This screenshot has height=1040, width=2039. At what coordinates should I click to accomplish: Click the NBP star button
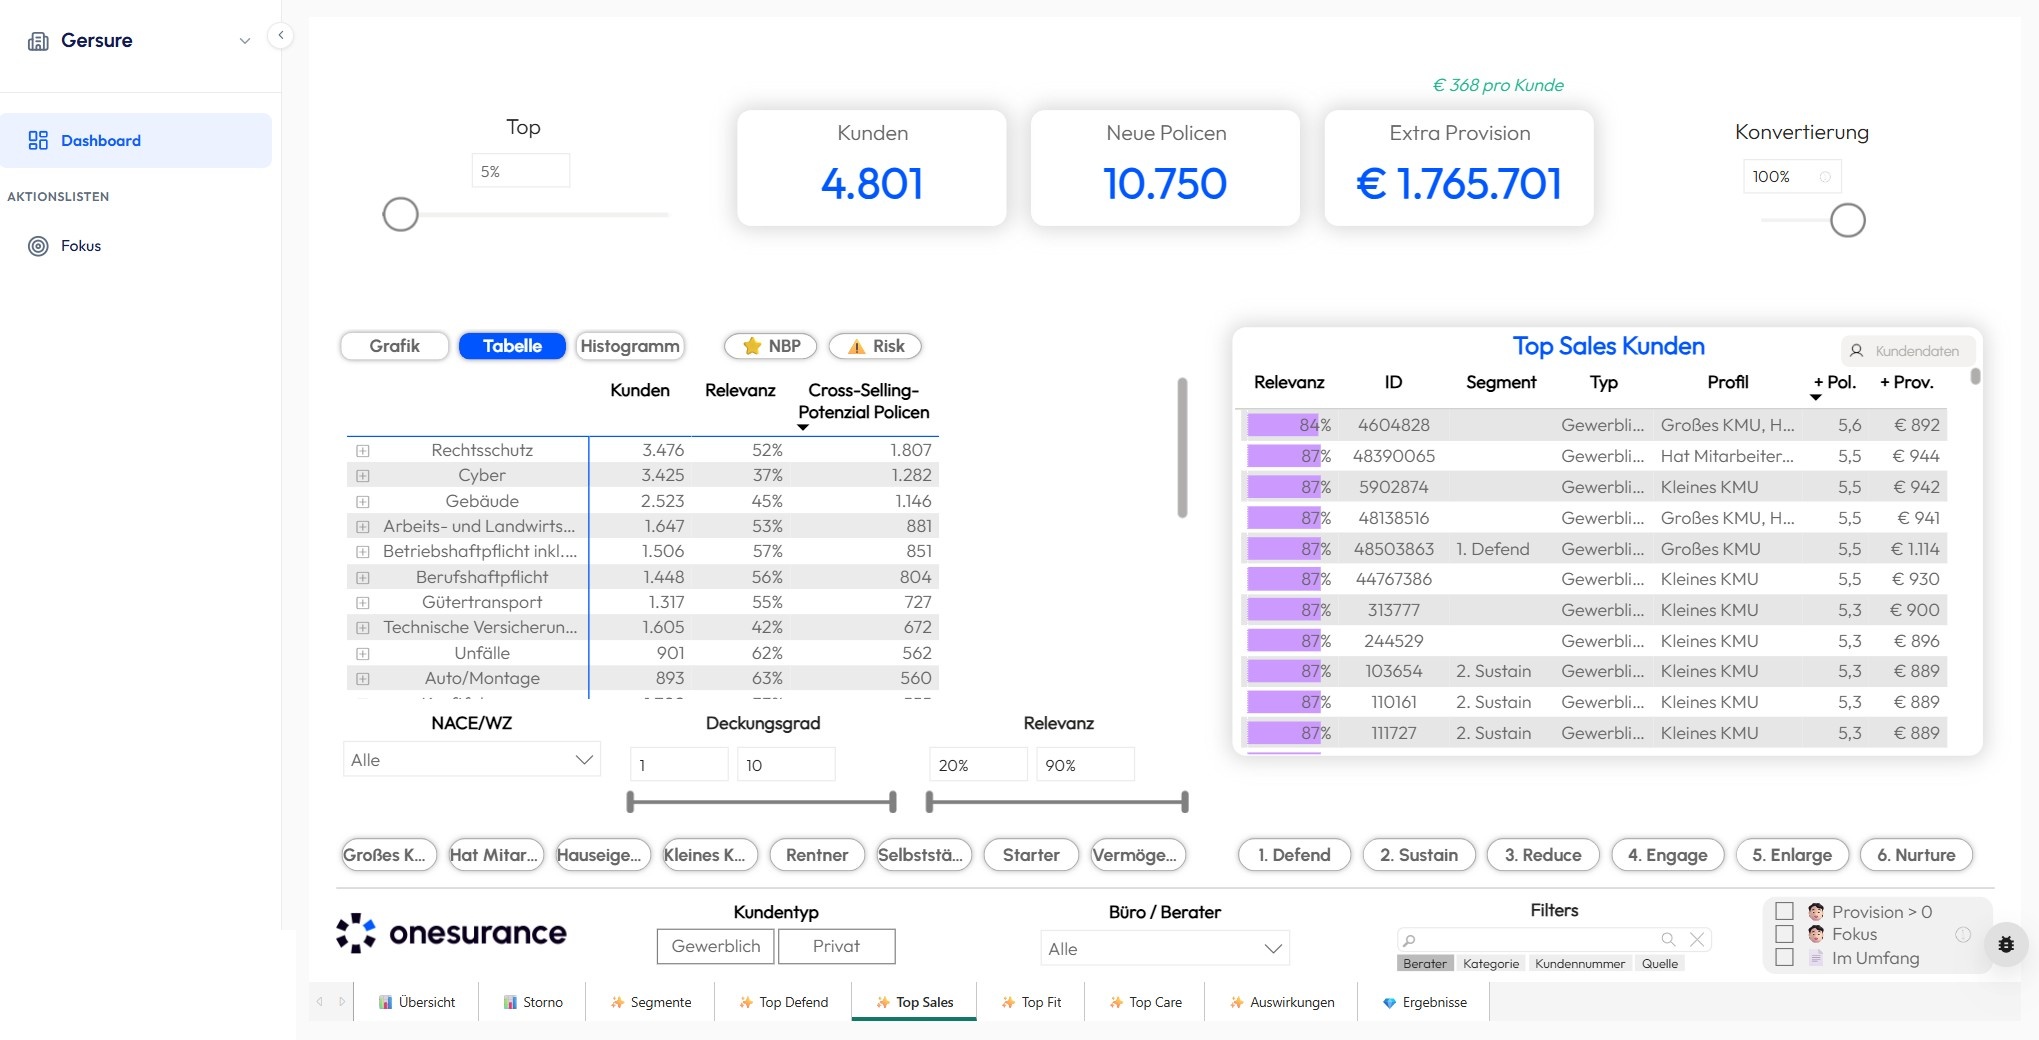pos(770,346)
